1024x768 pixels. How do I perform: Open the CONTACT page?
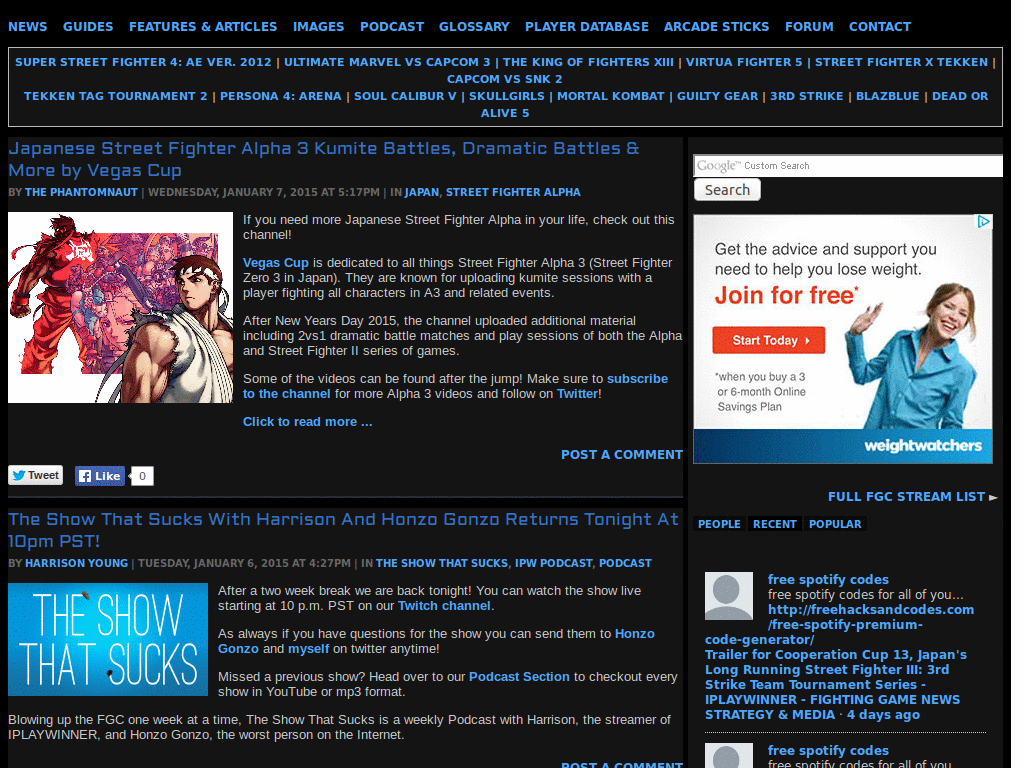point(880,27)
